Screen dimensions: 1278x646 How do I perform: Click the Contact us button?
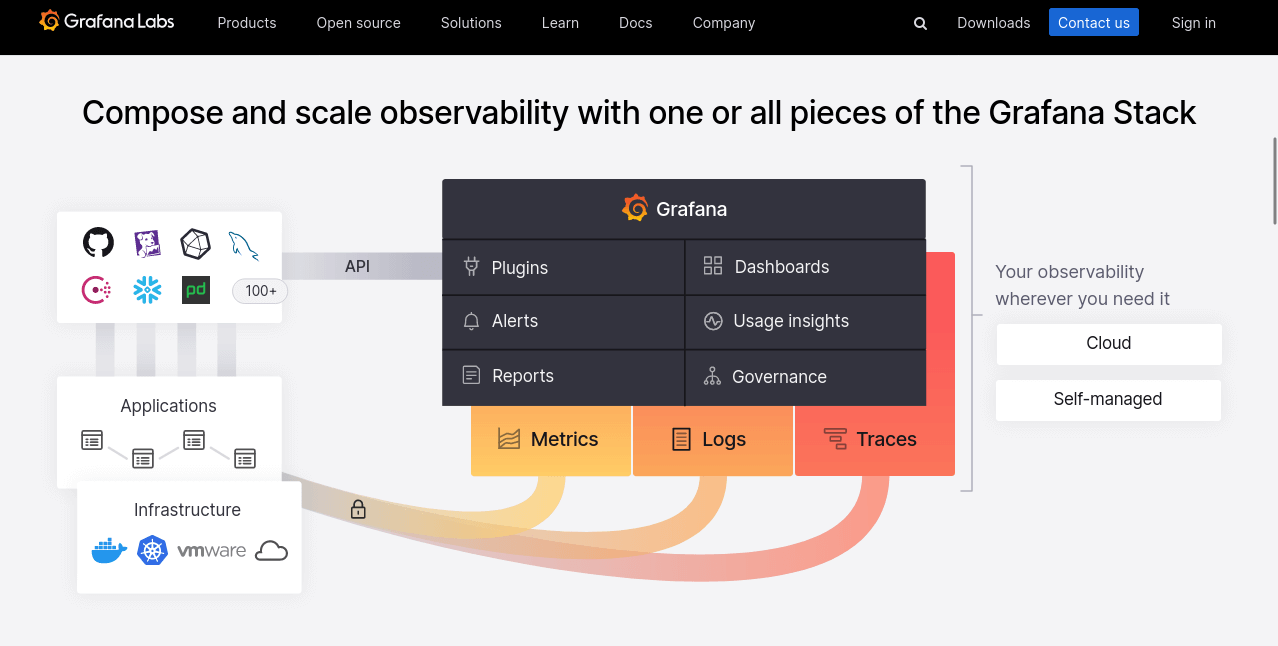1093,22
